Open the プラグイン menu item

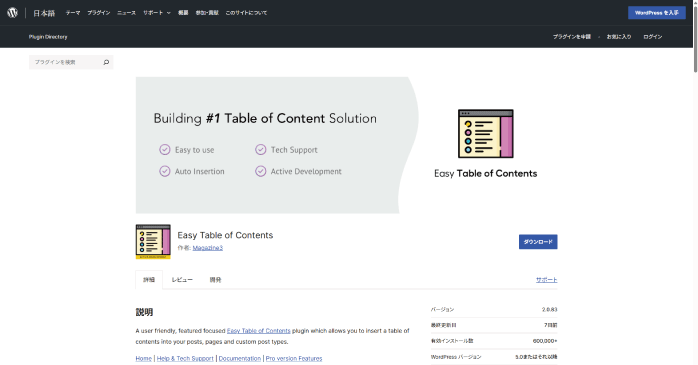pyautogui.click(x=99, y=13)
